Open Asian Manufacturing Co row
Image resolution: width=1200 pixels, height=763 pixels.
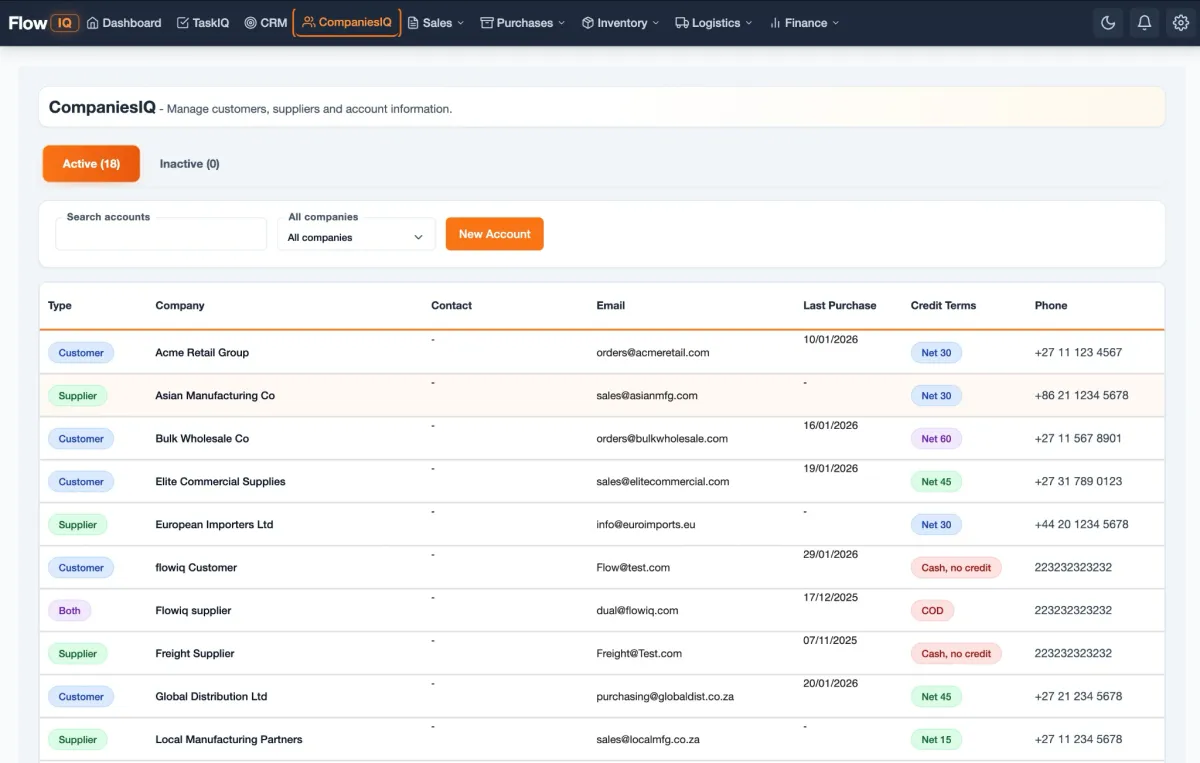tap(602, 396)
